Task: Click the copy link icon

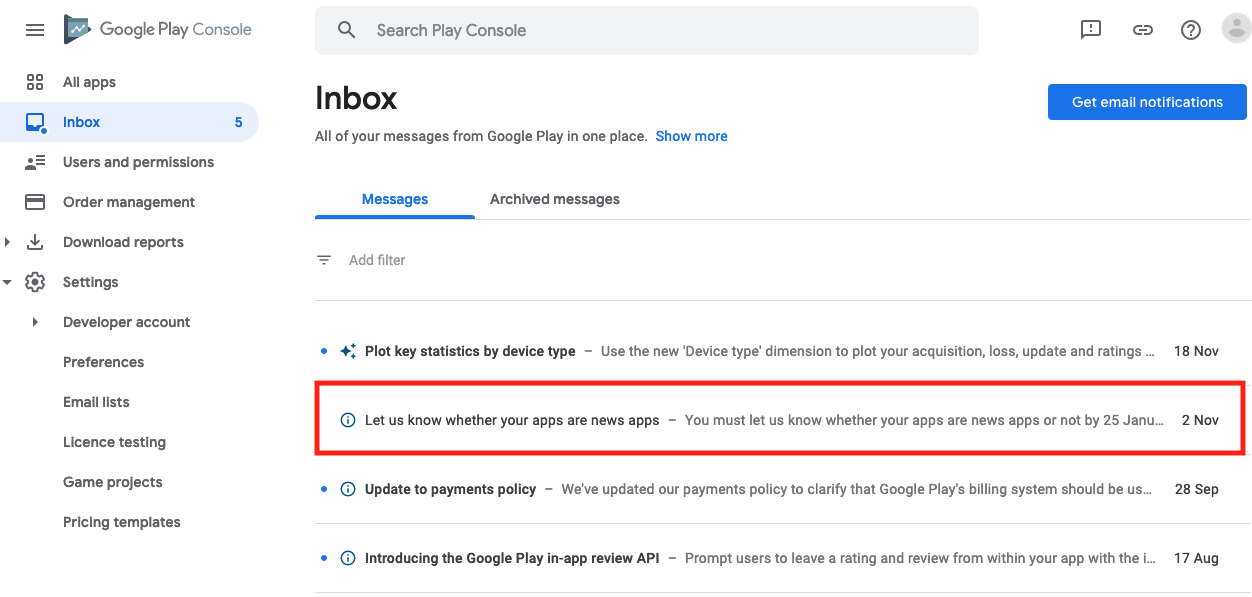Action: coord(1142,30)
